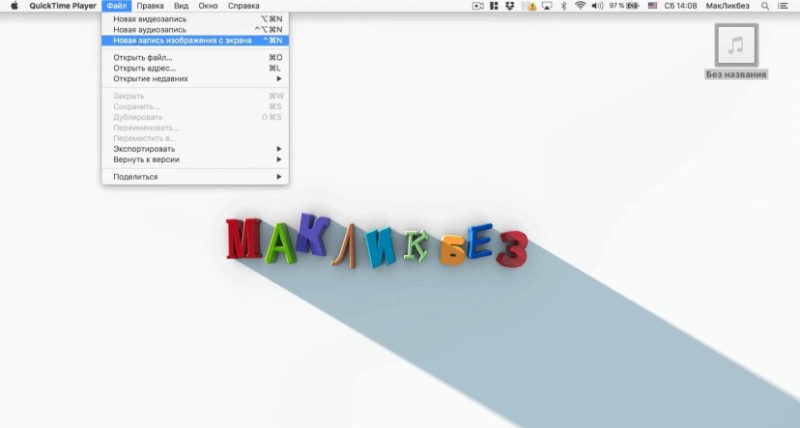Open the МакЛикбез user menu

point(728,6)
